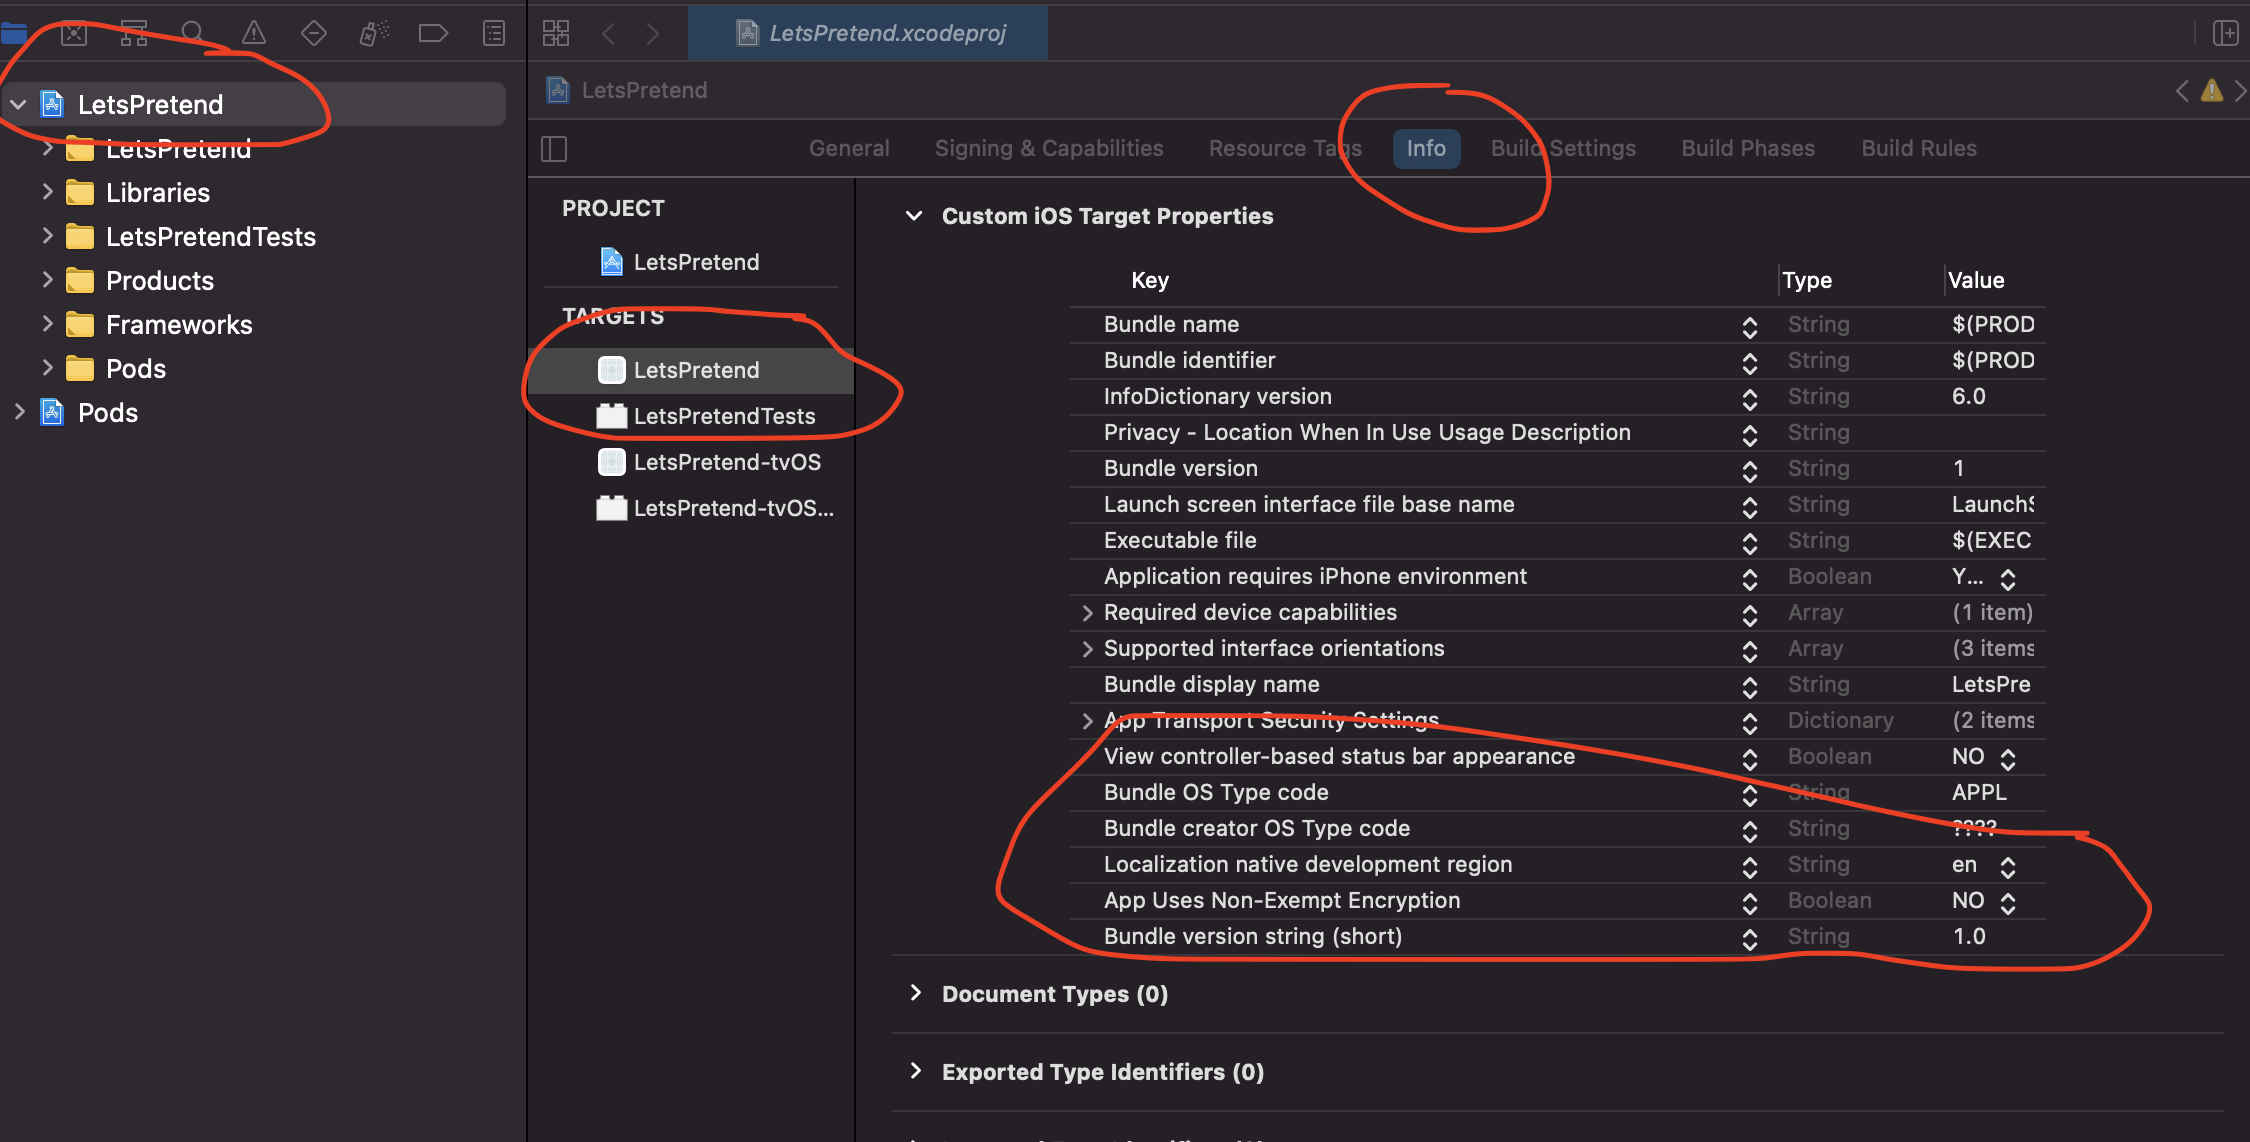Screen dimensions: 2250x1142
Task: Select the LetsPretend app target
Action: point(692,370)
